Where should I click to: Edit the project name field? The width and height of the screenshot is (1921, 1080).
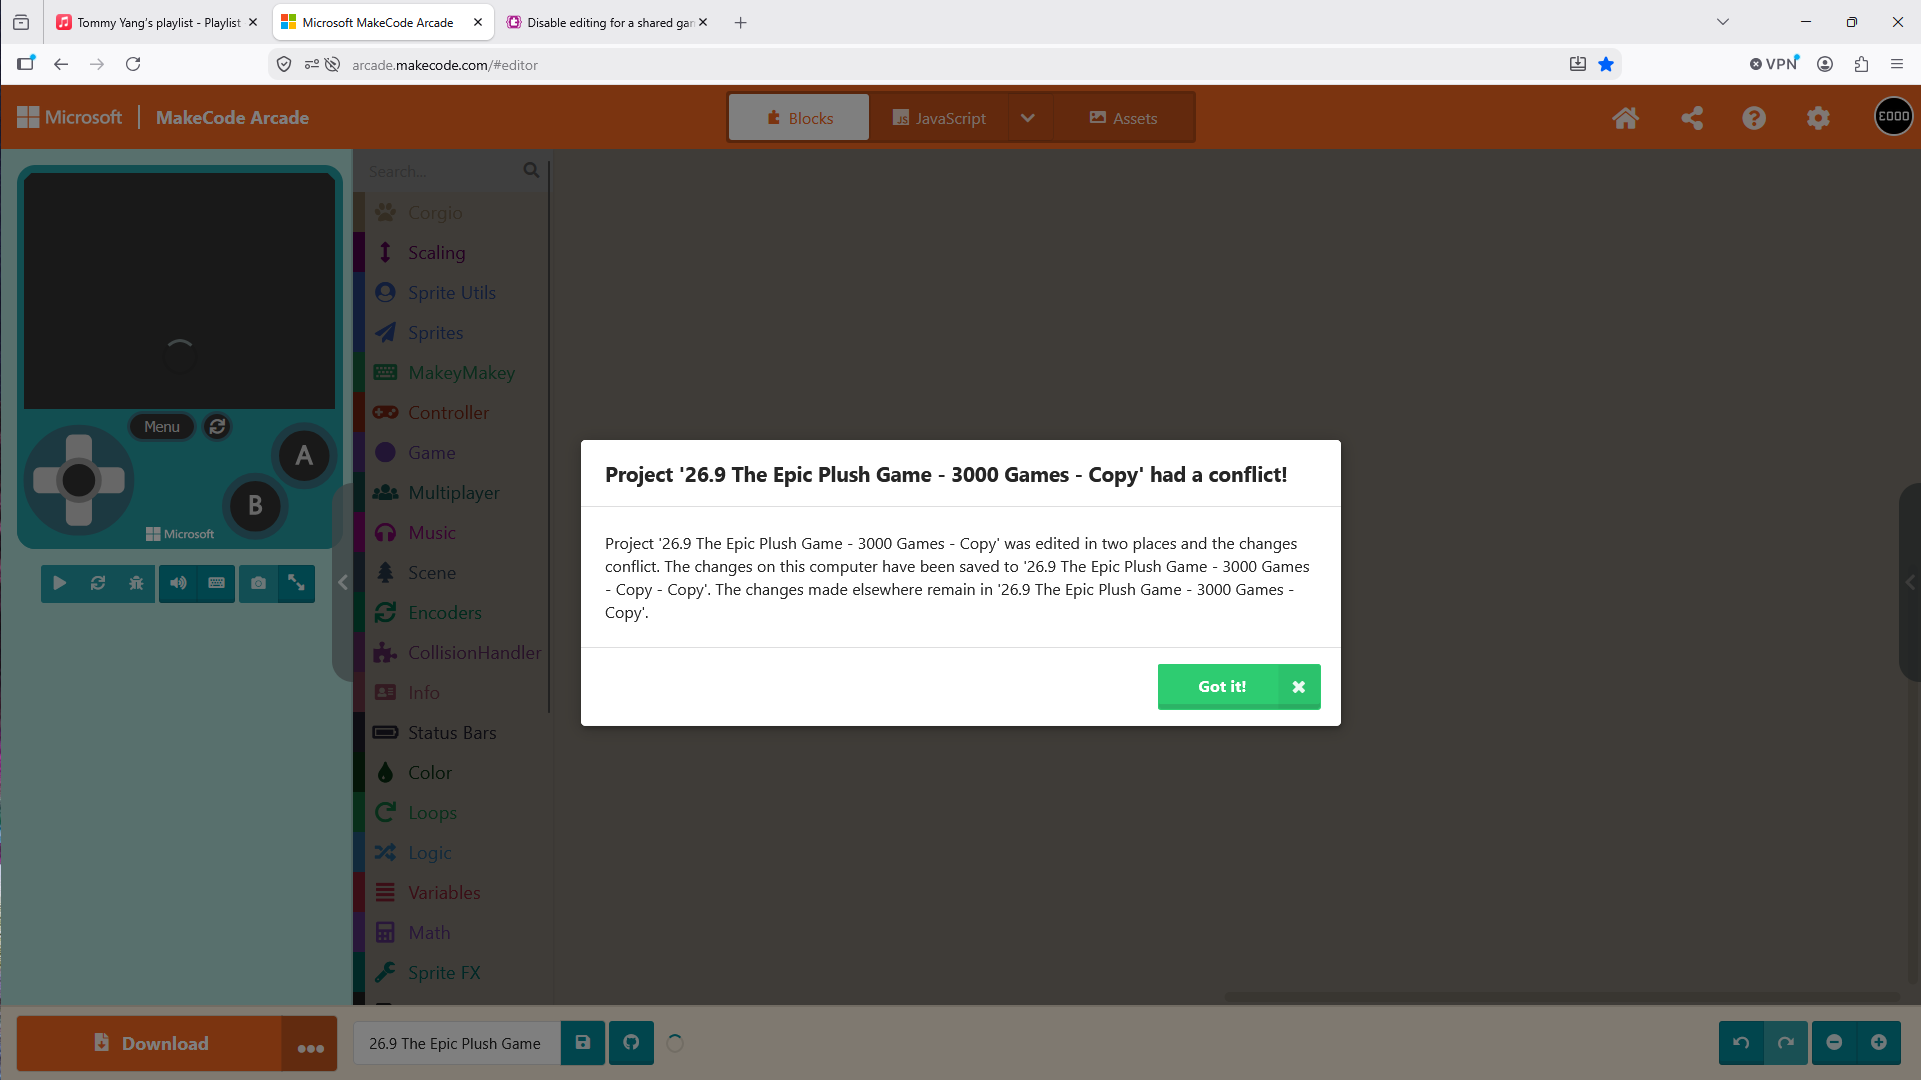(x=457, y=1044)
